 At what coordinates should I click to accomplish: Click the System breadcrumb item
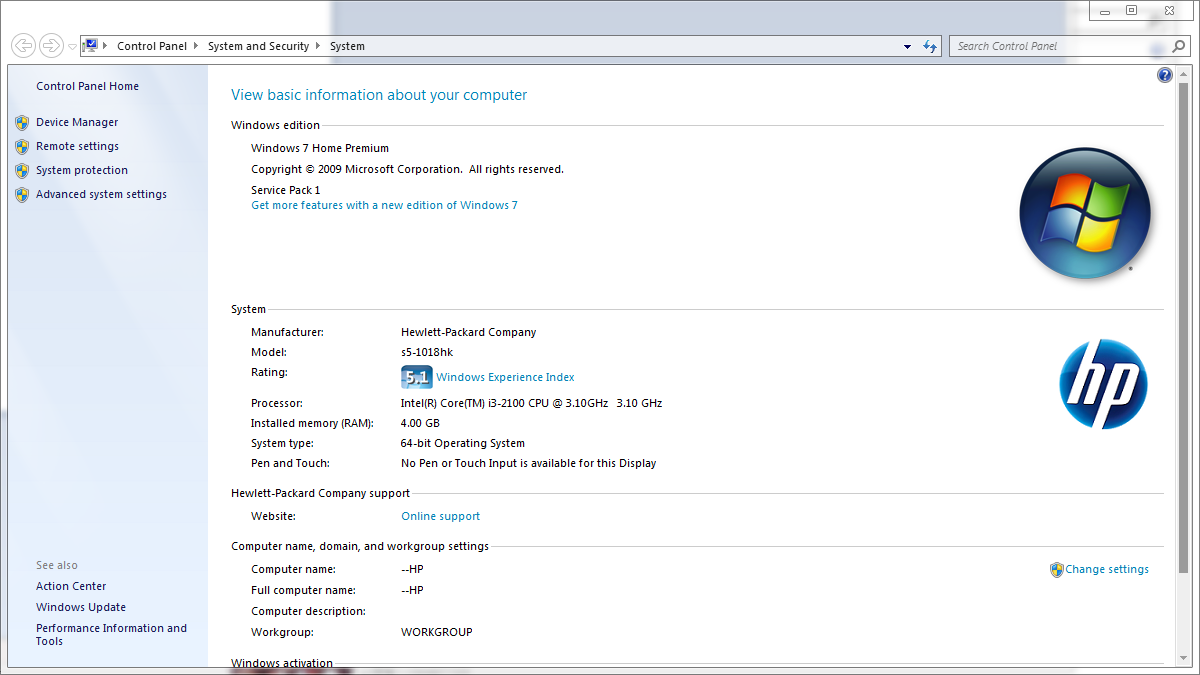click(x=347, y=46)
